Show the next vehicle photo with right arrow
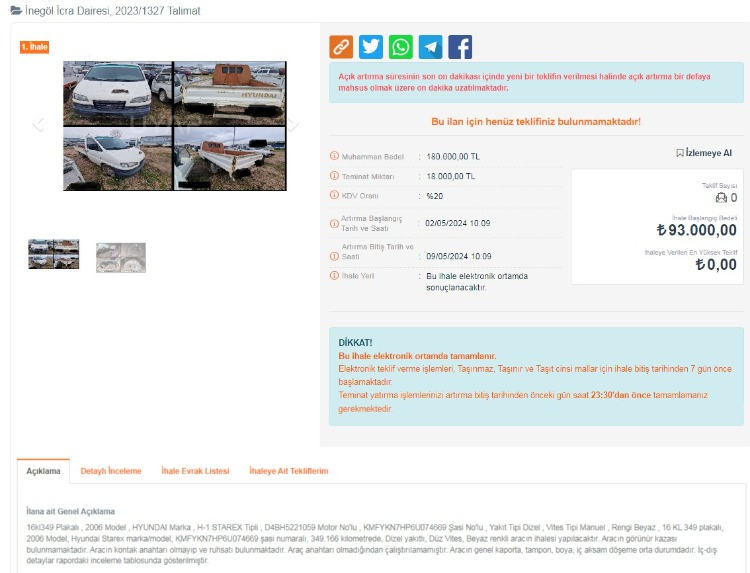750x573 pixels. click(x=293, y=124)
